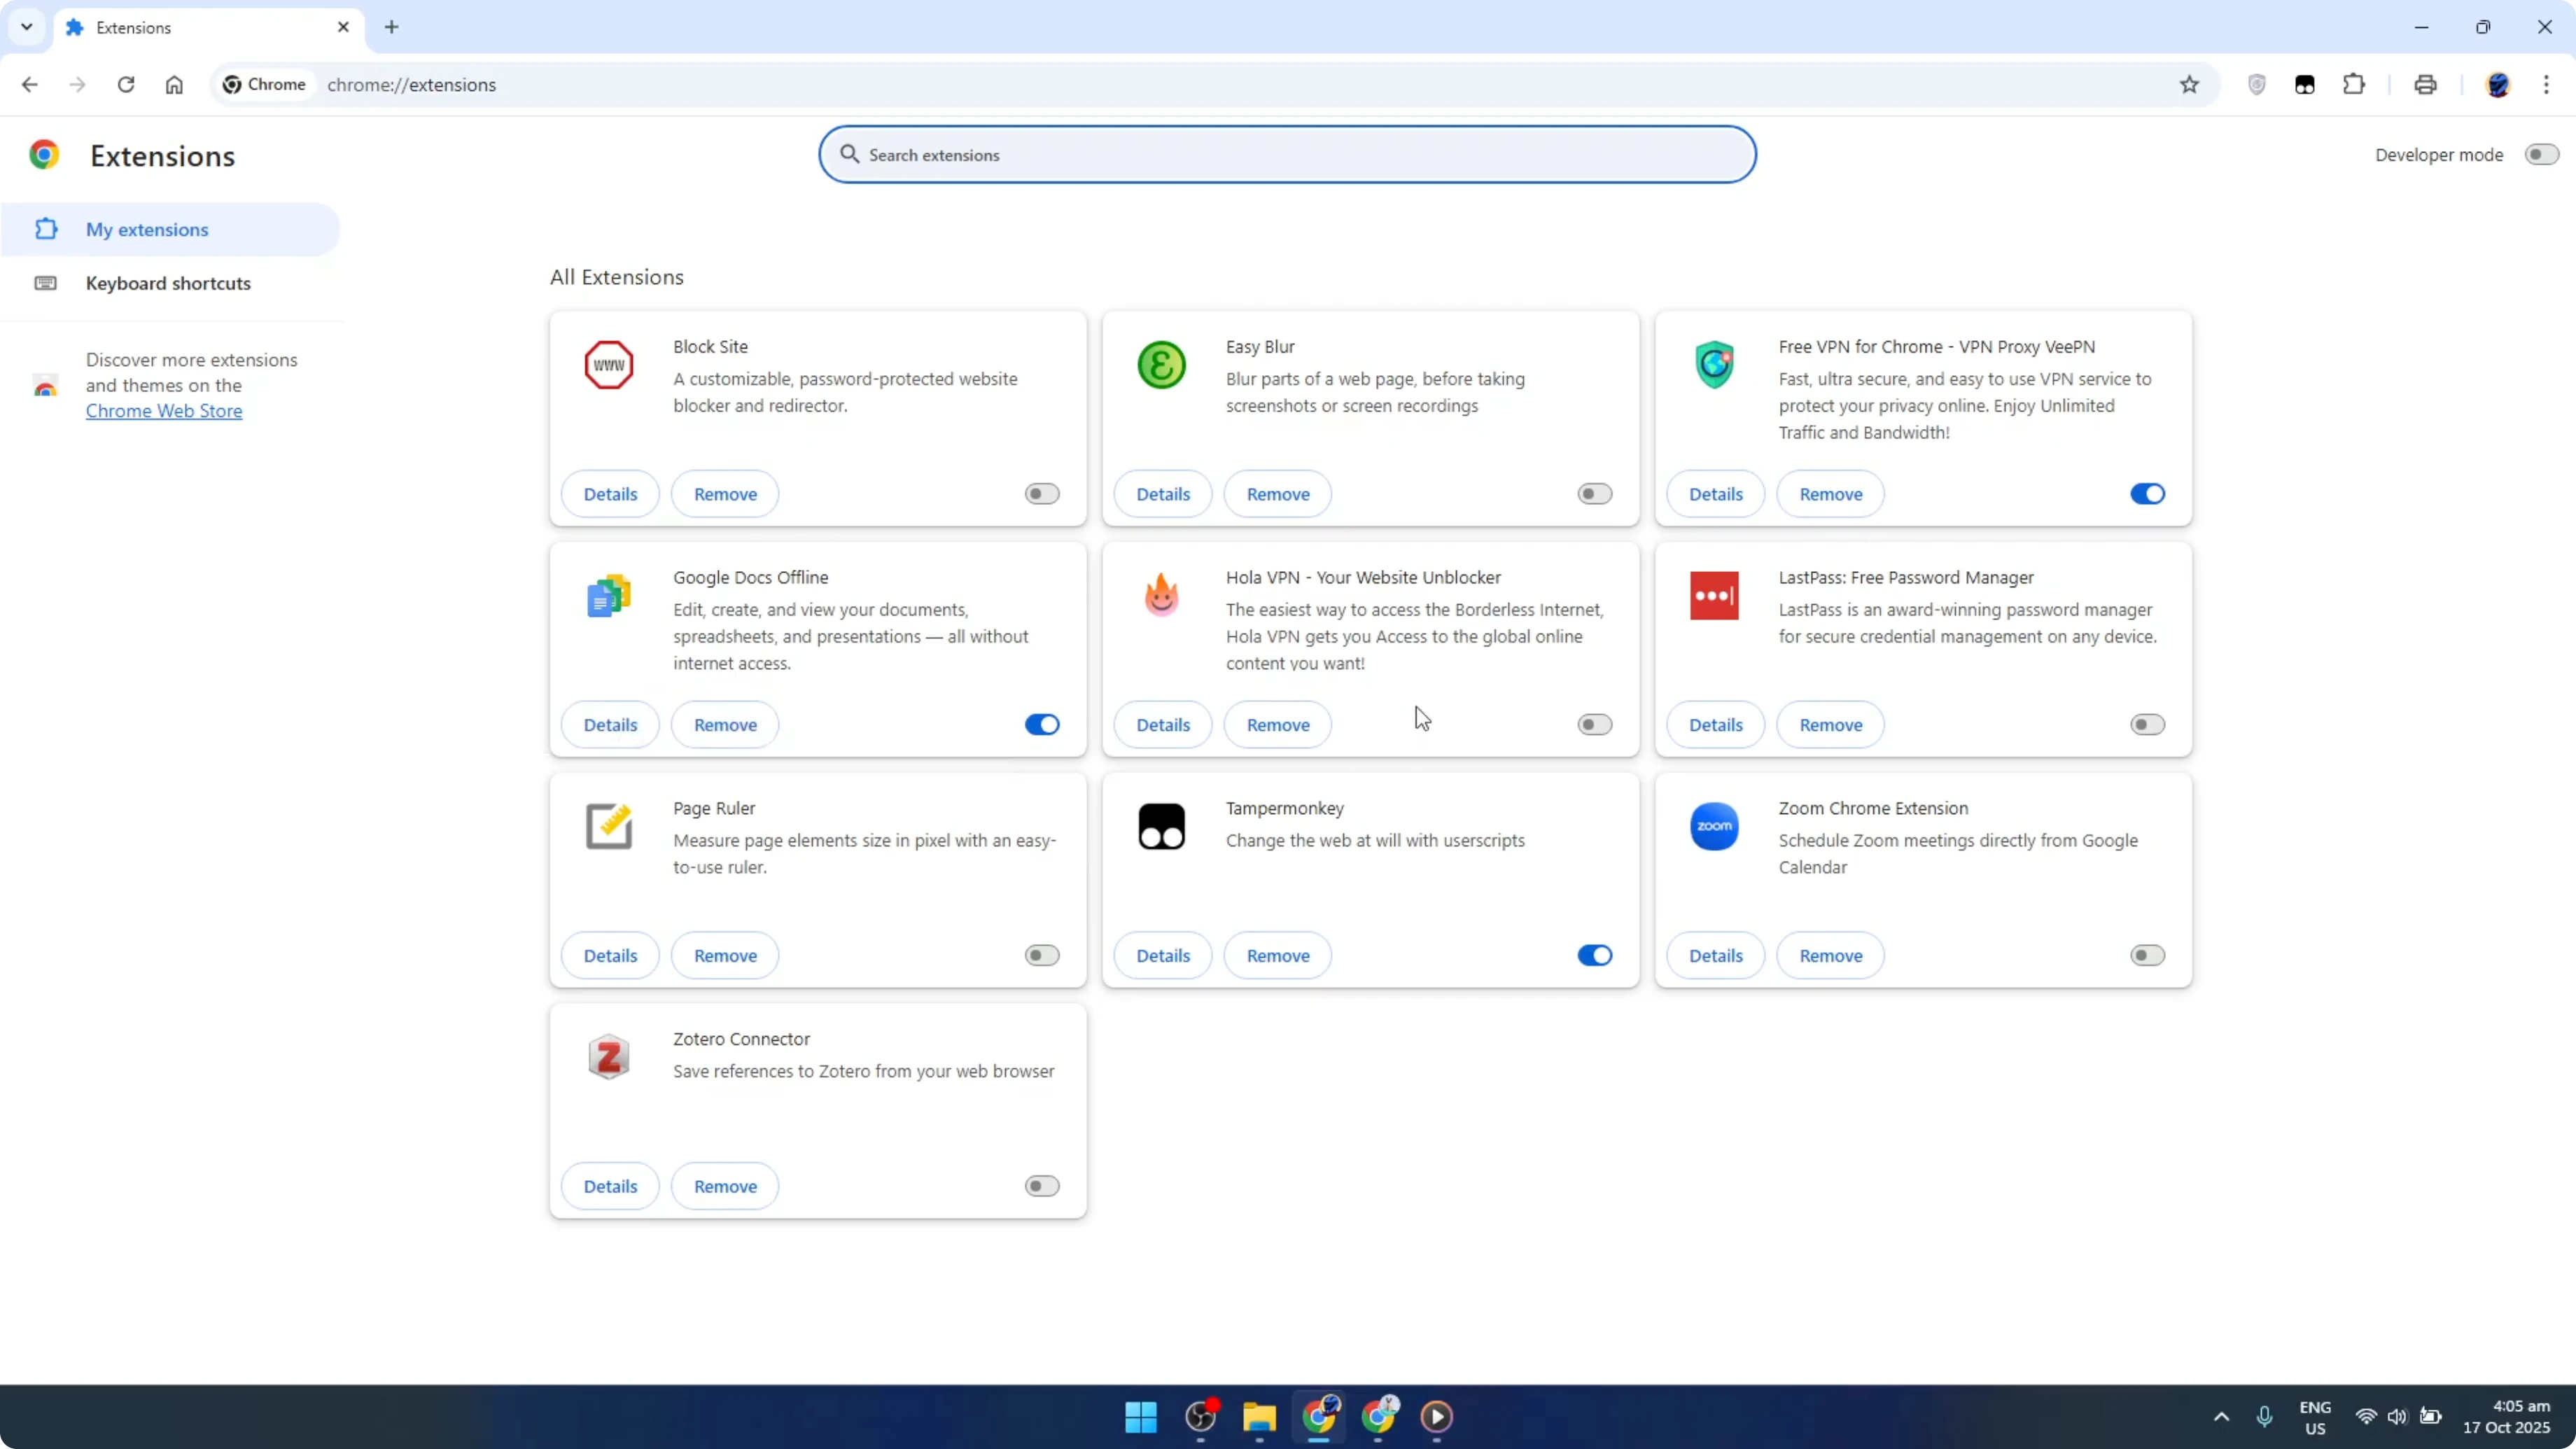Open Details for Tampermonkey
The height and width of the screenshot is (1449, 2576).
coord(1163,956)
